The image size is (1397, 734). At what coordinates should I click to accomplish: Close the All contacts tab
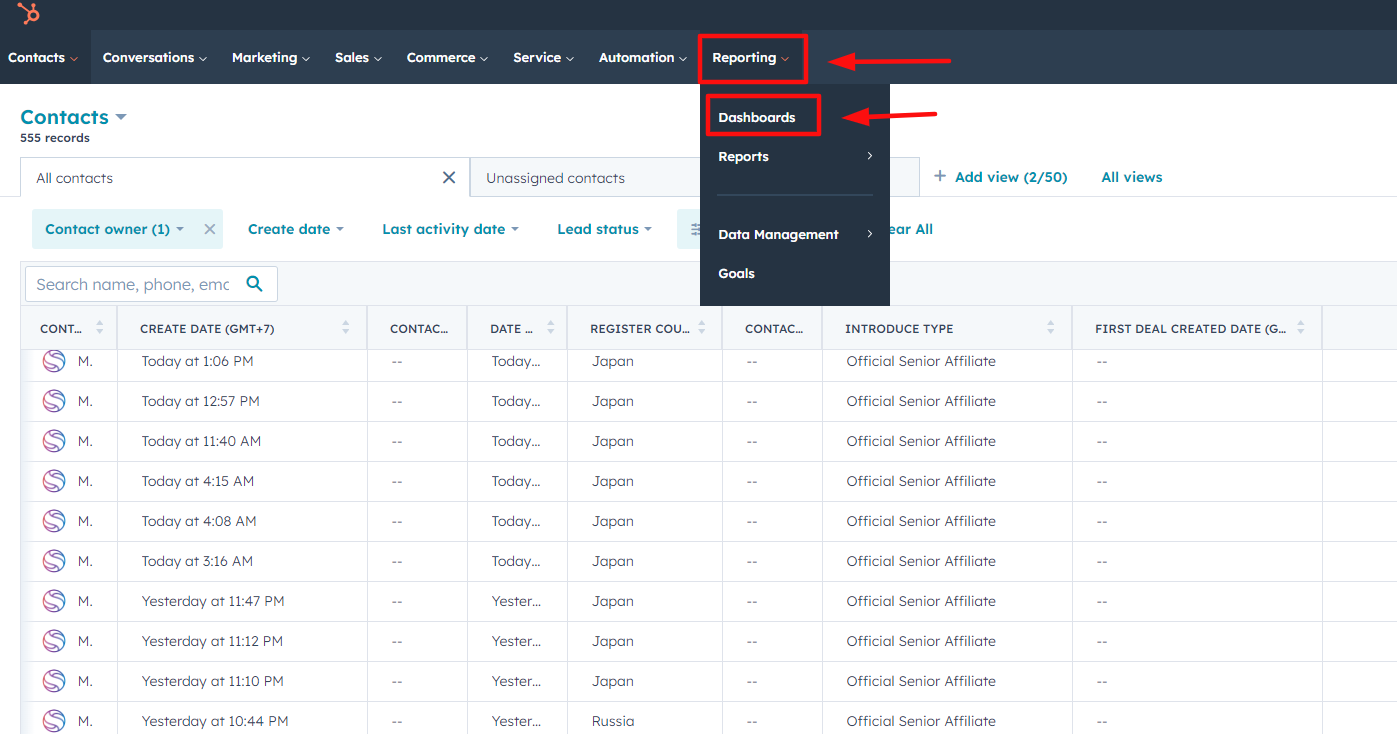[x=449, y=178]
